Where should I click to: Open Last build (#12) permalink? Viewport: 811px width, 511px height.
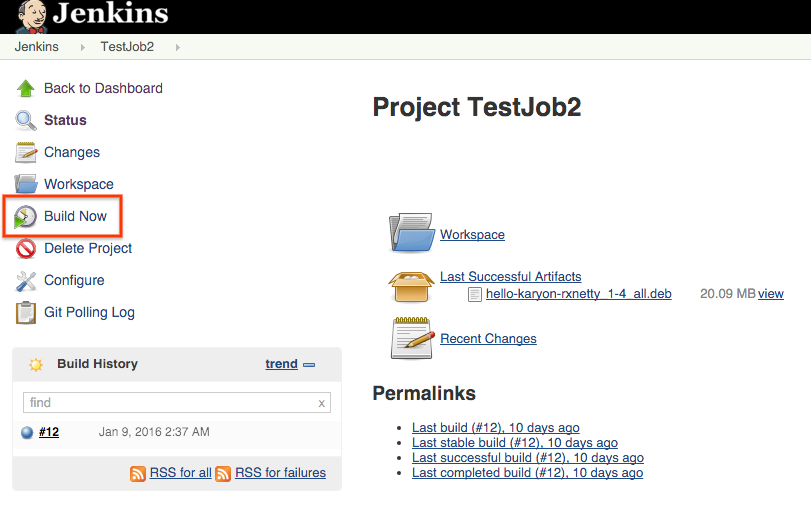tap(495, 428)
